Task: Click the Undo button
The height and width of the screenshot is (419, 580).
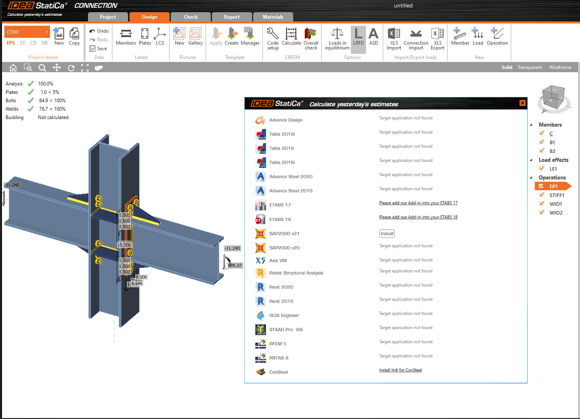Action: pyautogui.click(x=99, y=31)
